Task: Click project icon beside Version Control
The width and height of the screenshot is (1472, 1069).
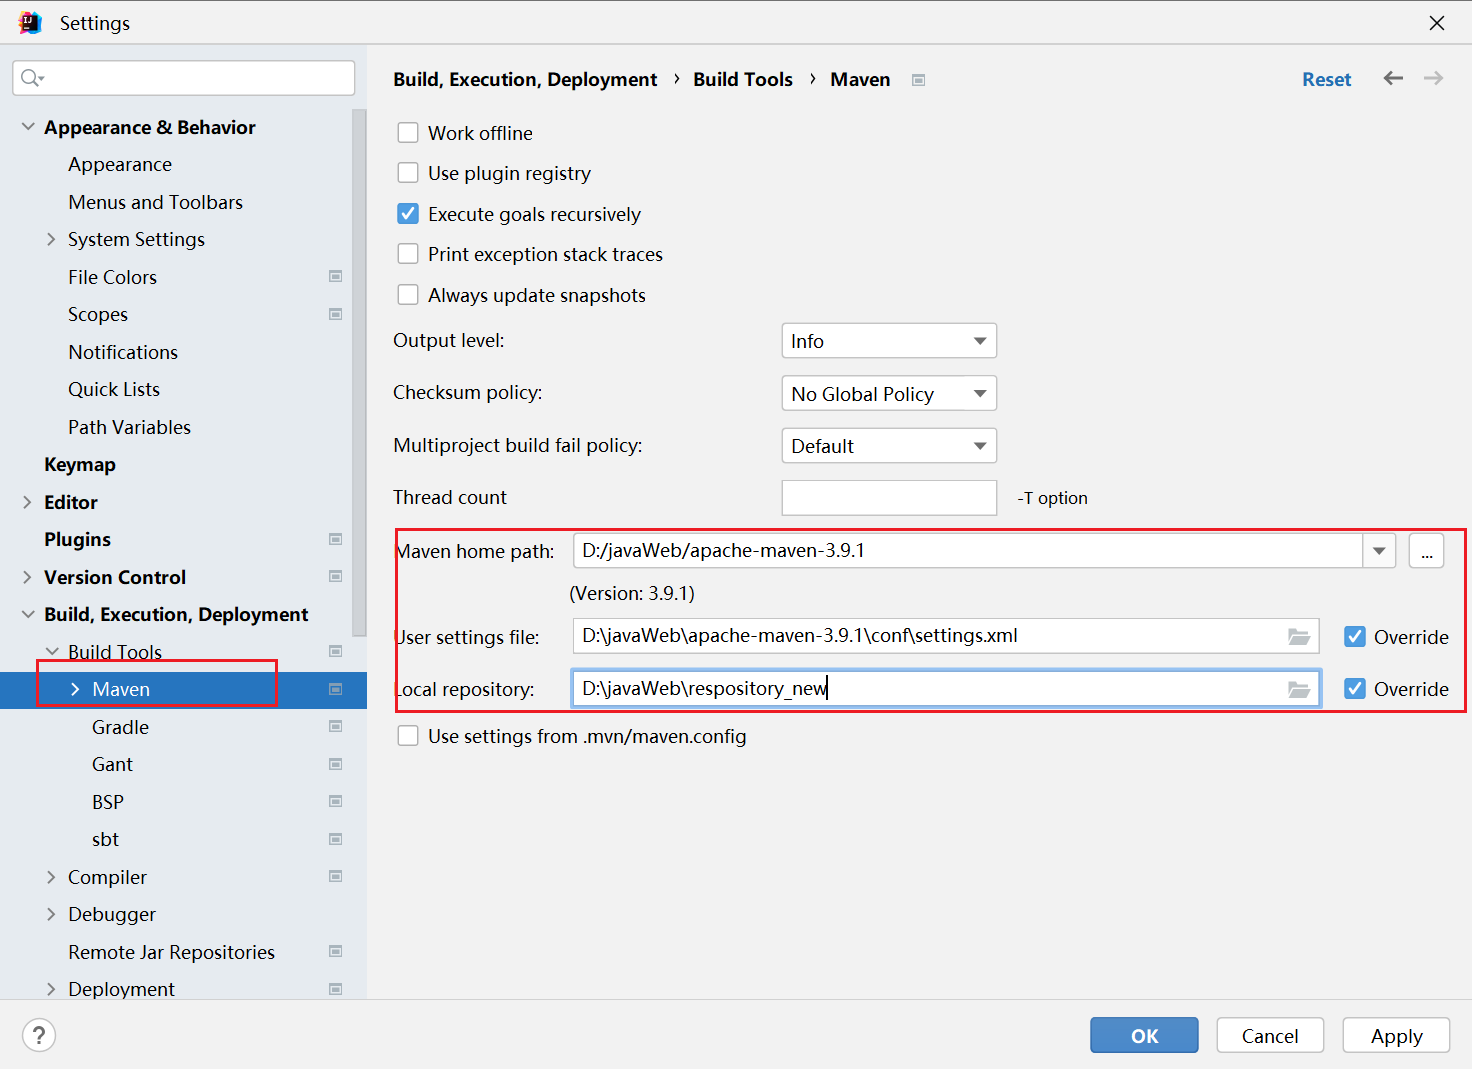Action: [x=335, y=576]
